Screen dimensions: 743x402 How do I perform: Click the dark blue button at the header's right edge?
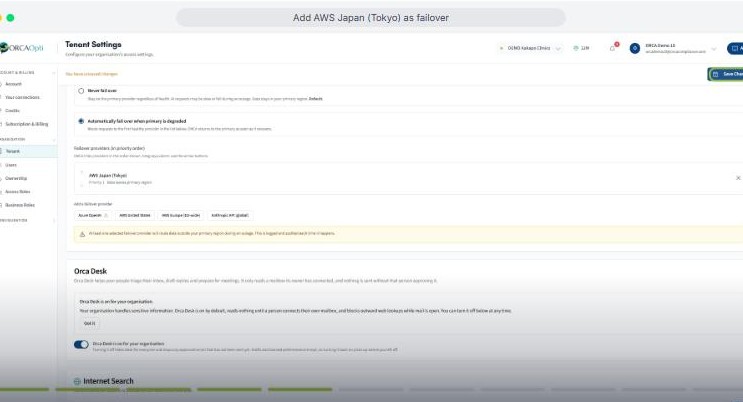tap(735, 48)
